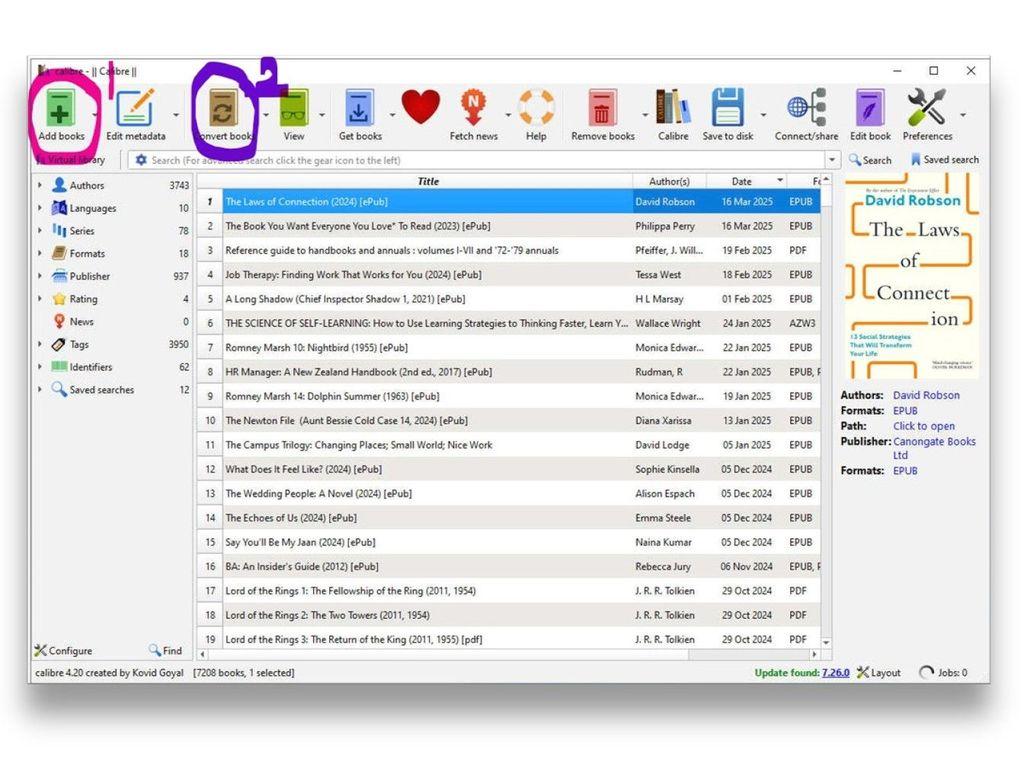Expand the Identifiers category
Viewport: 1024px width, 768px height.
[40, 367]
